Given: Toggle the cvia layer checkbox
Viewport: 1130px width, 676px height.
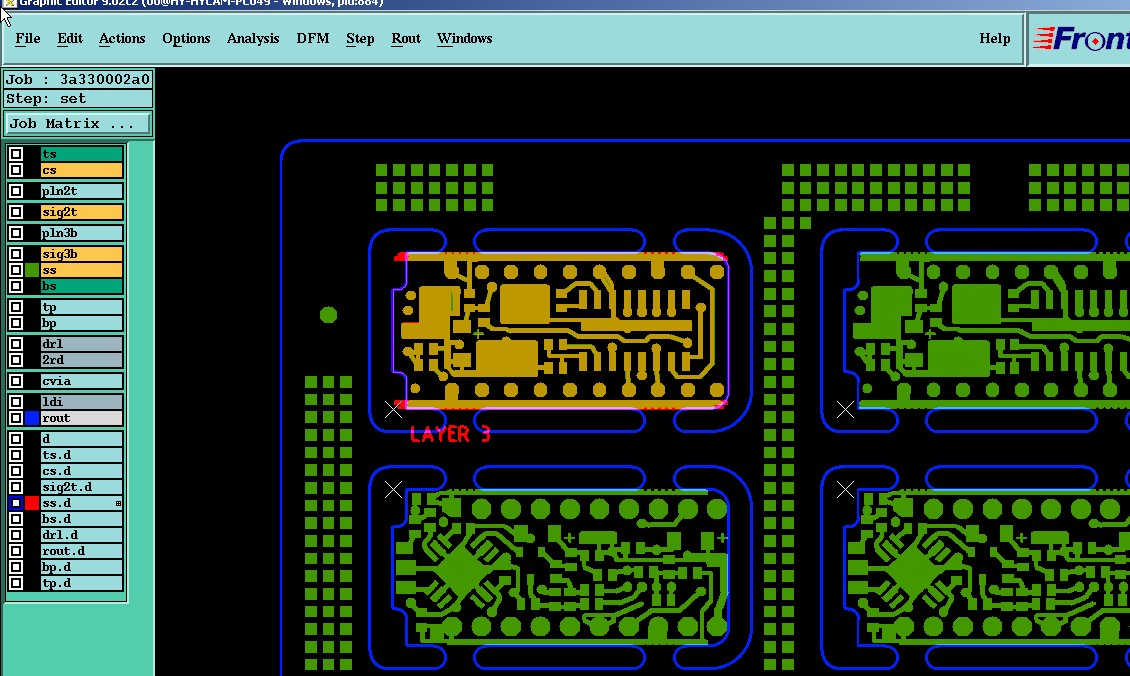Looking at the screenshot, I should click(16, 381).
